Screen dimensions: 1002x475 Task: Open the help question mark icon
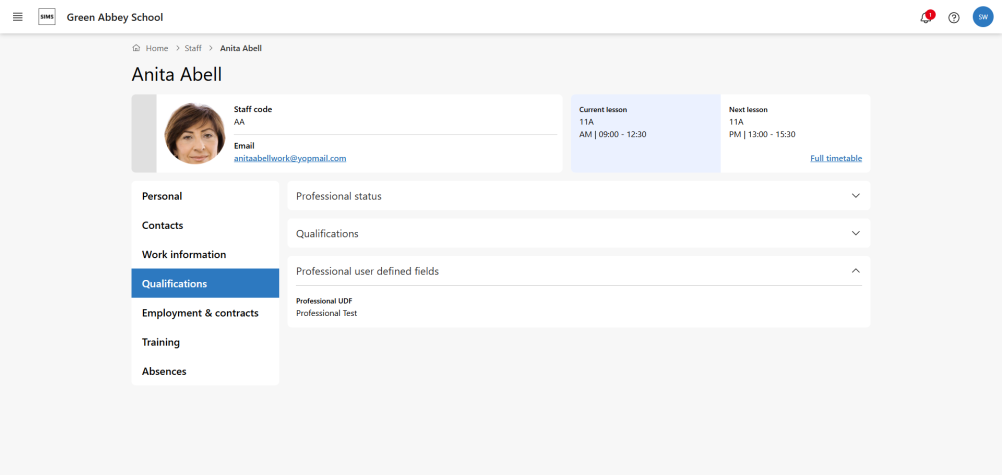pos(954,18)
